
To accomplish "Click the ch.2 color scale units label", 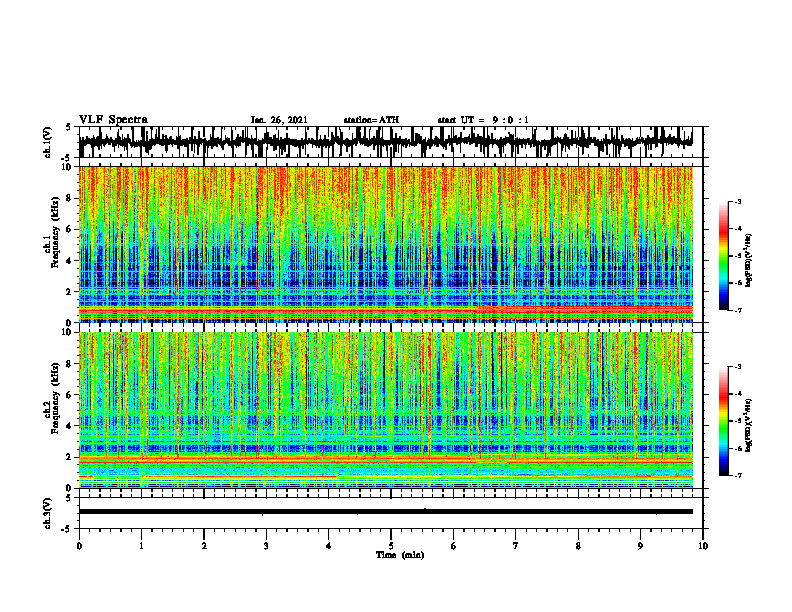I will 749,425.
